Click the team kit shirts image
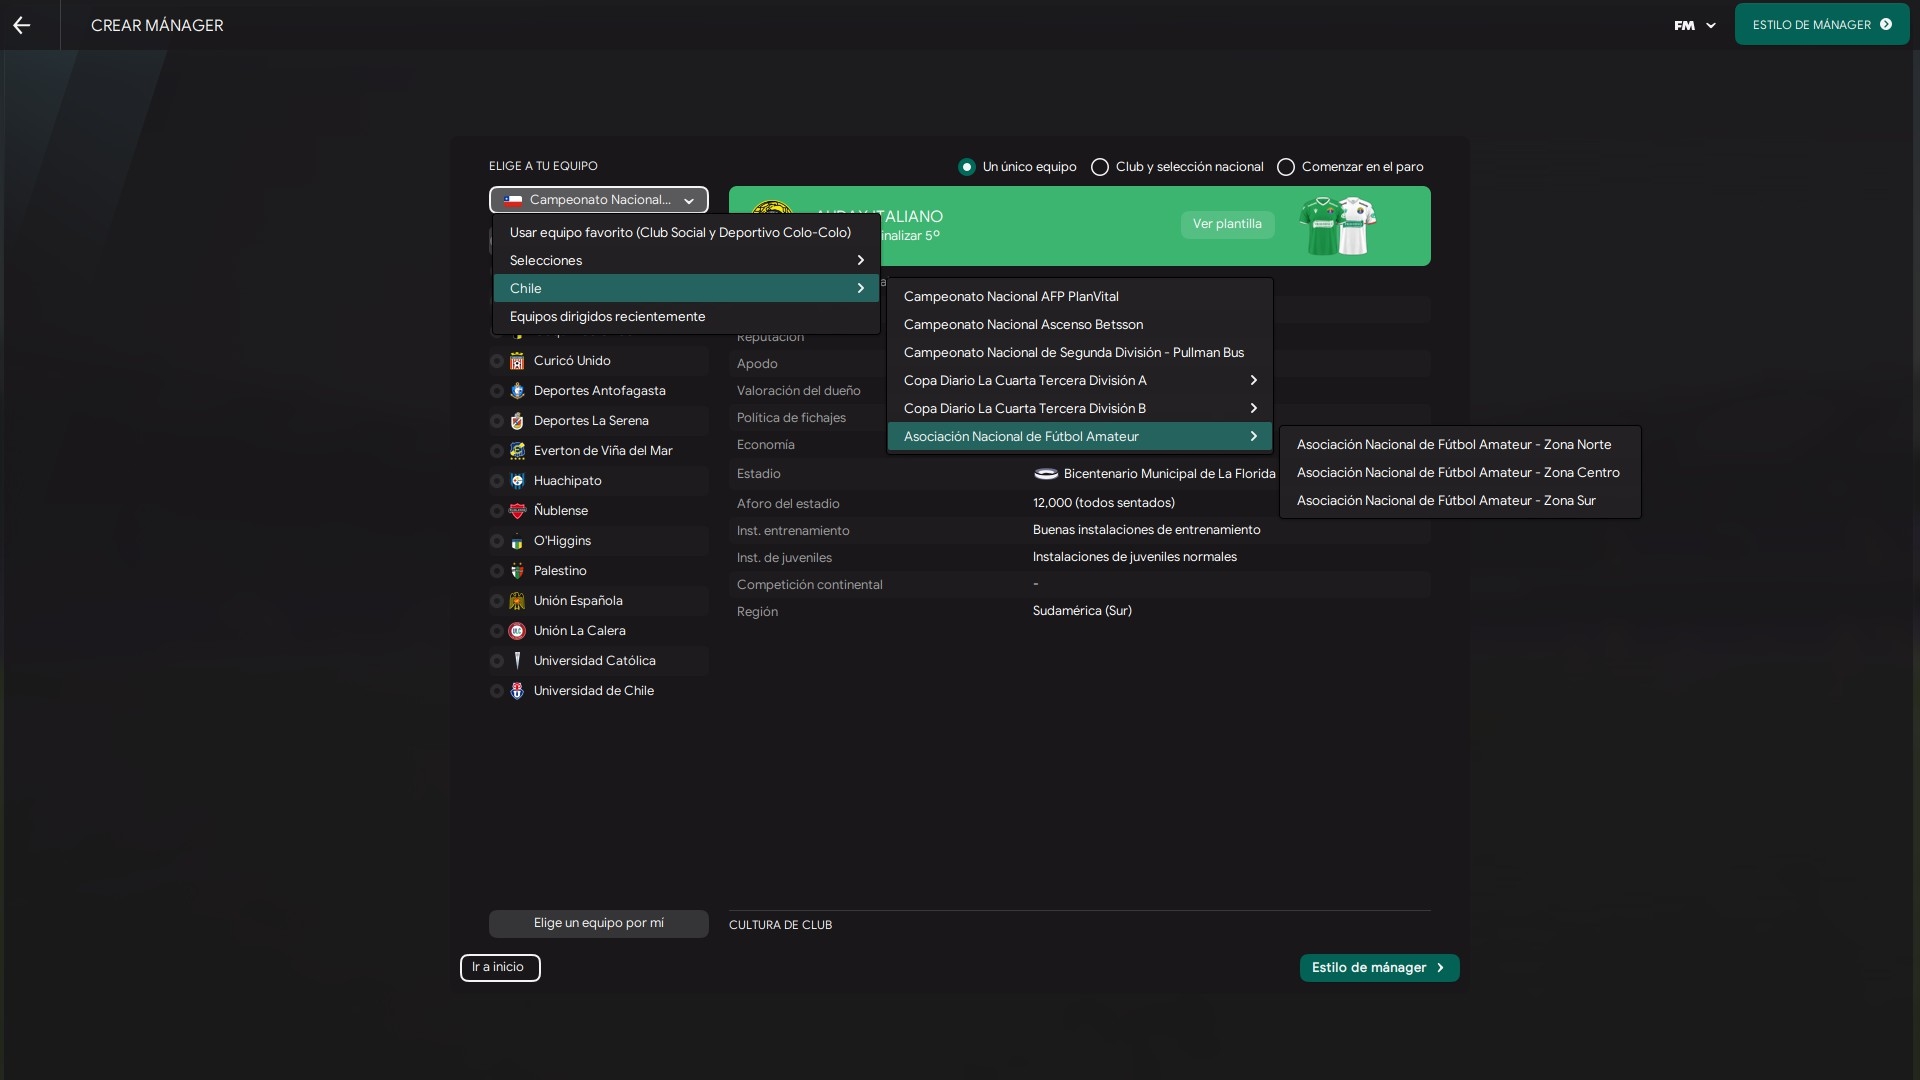 (1338, 225)
